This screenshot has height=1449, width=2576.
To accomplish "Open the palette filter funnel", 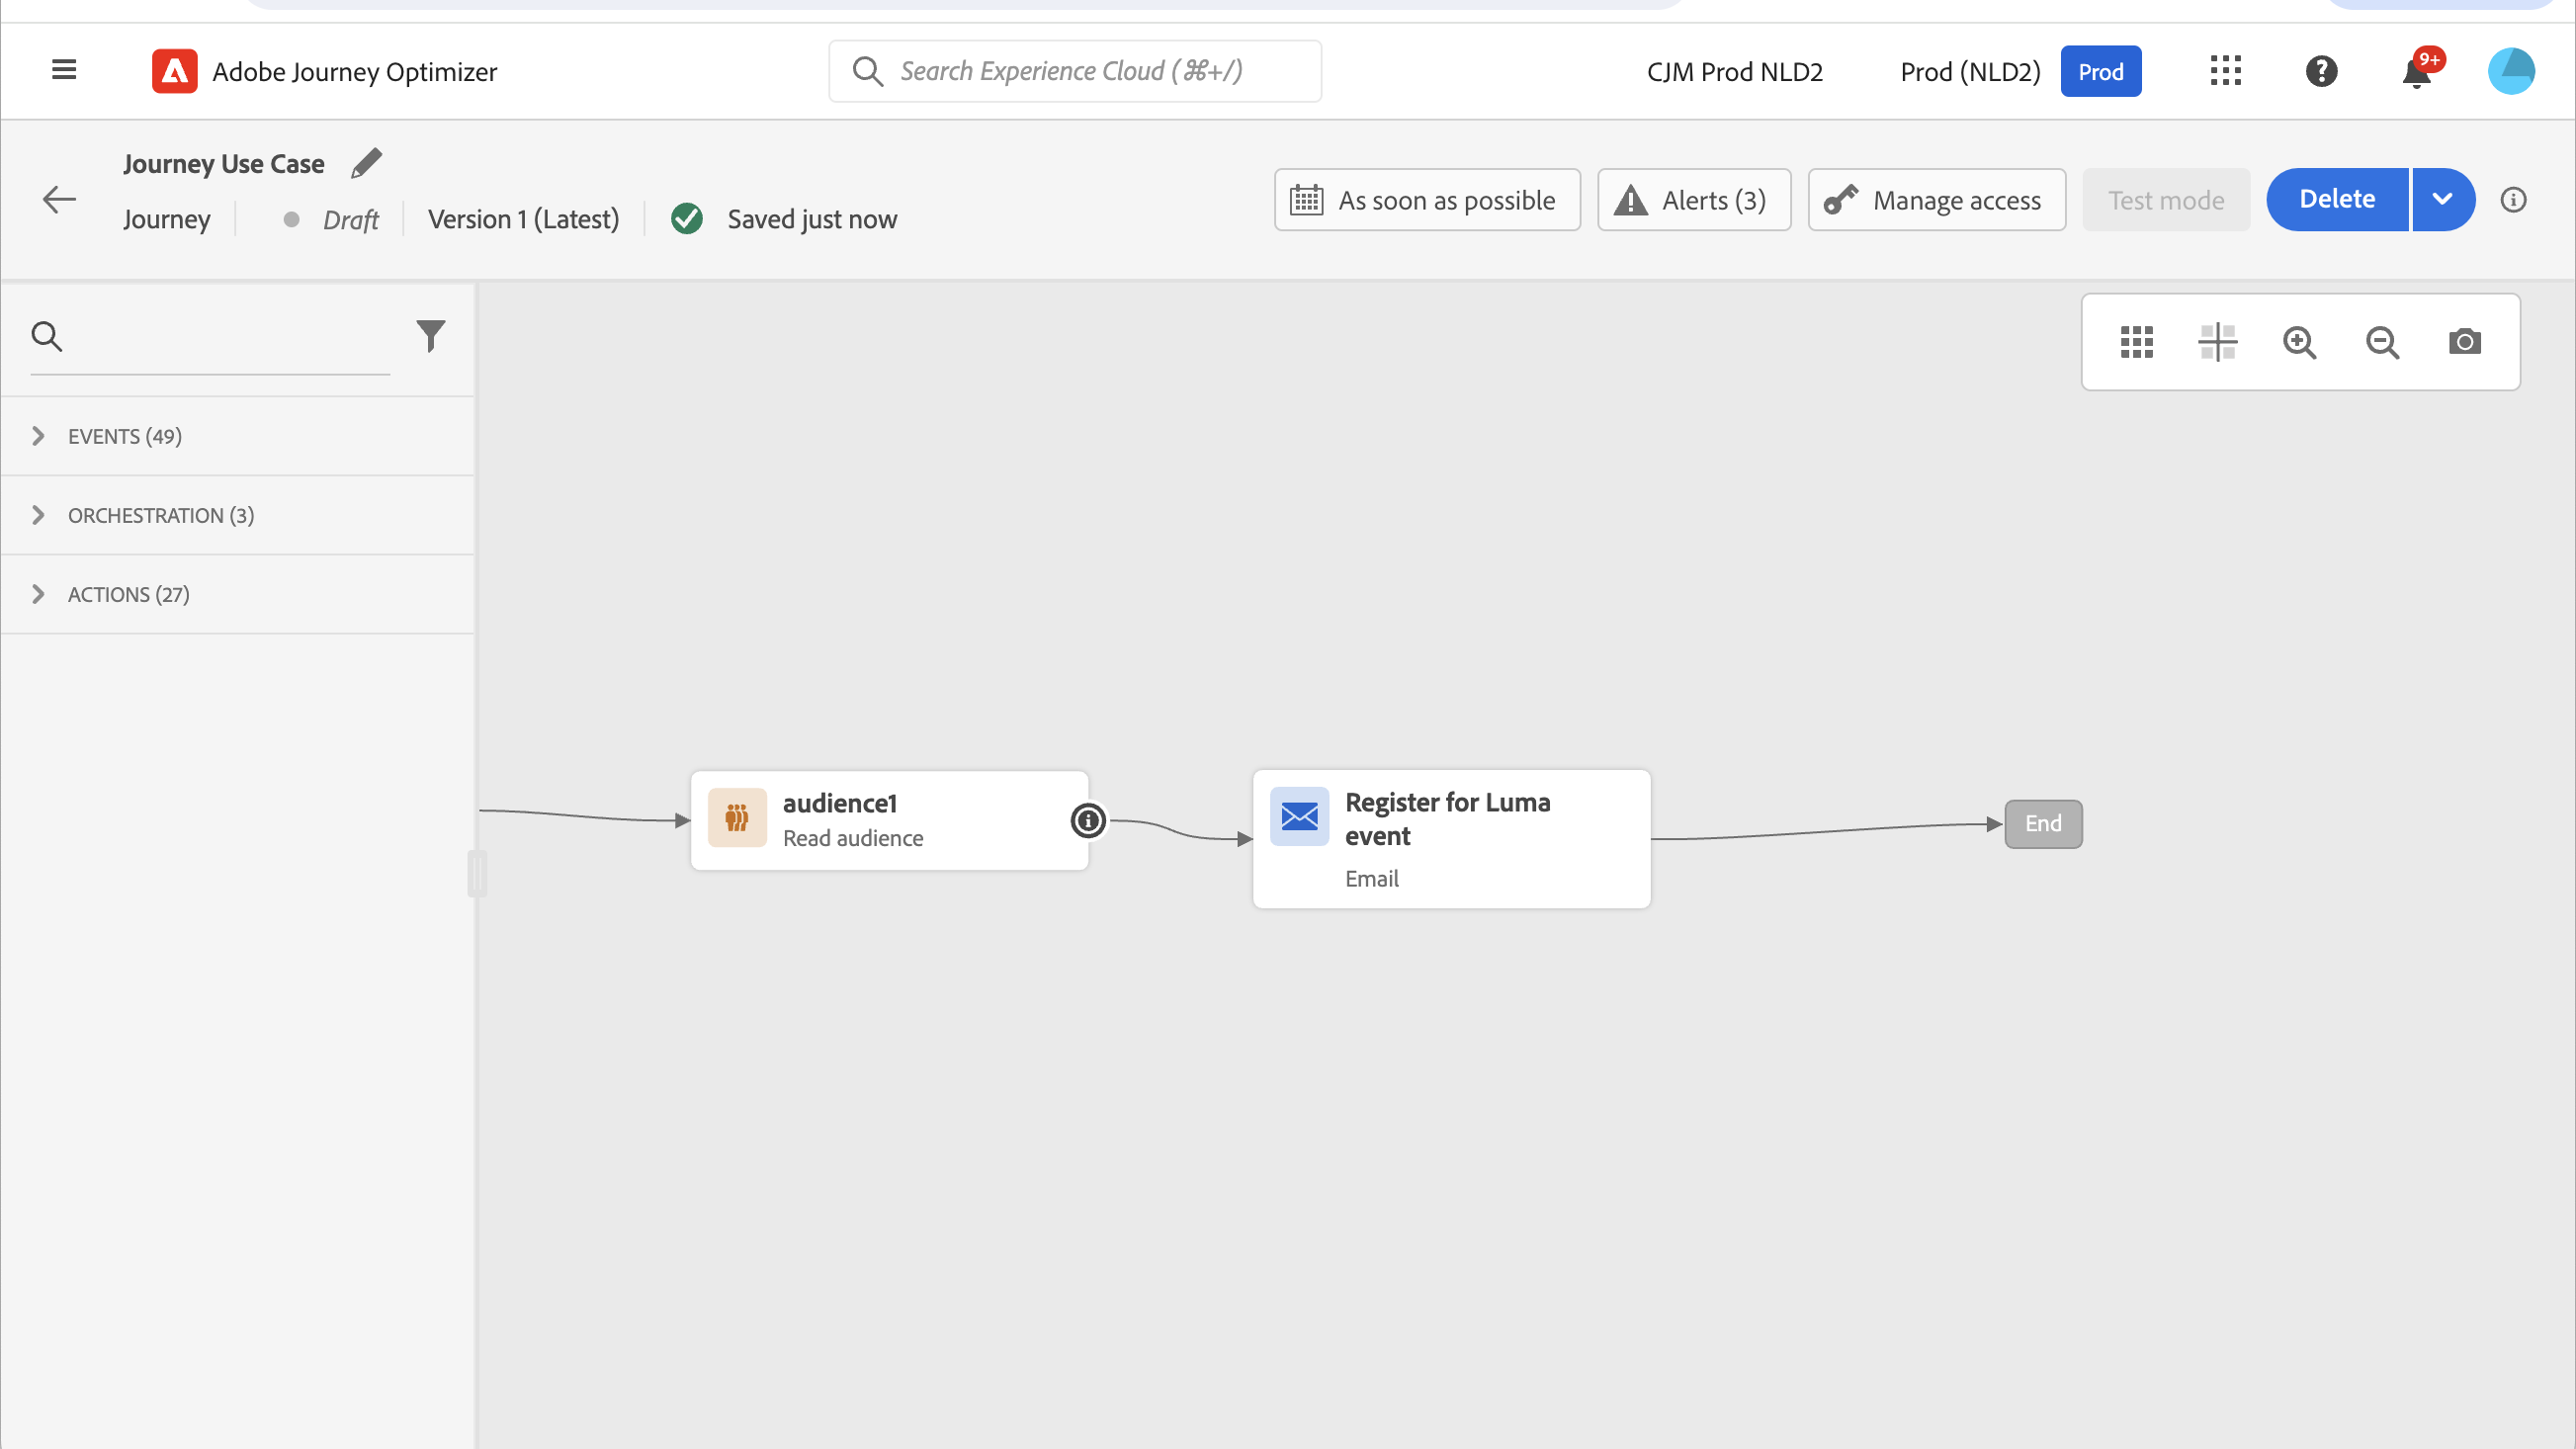I will [x=430, y=336].
